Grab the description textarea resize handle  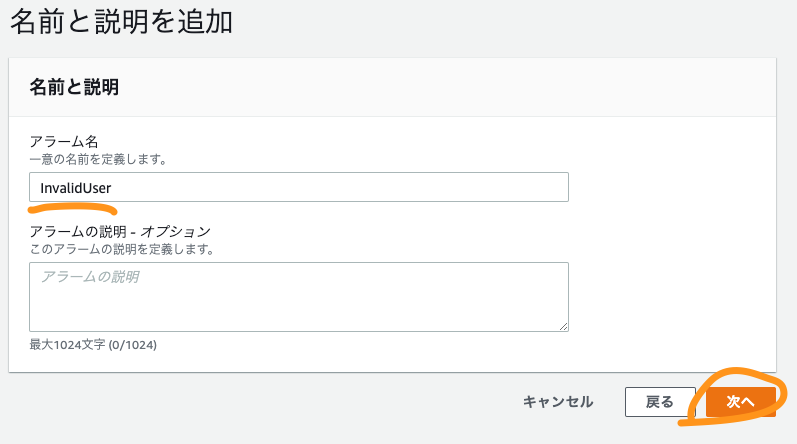pyautogui.click(x=563, y=327)
